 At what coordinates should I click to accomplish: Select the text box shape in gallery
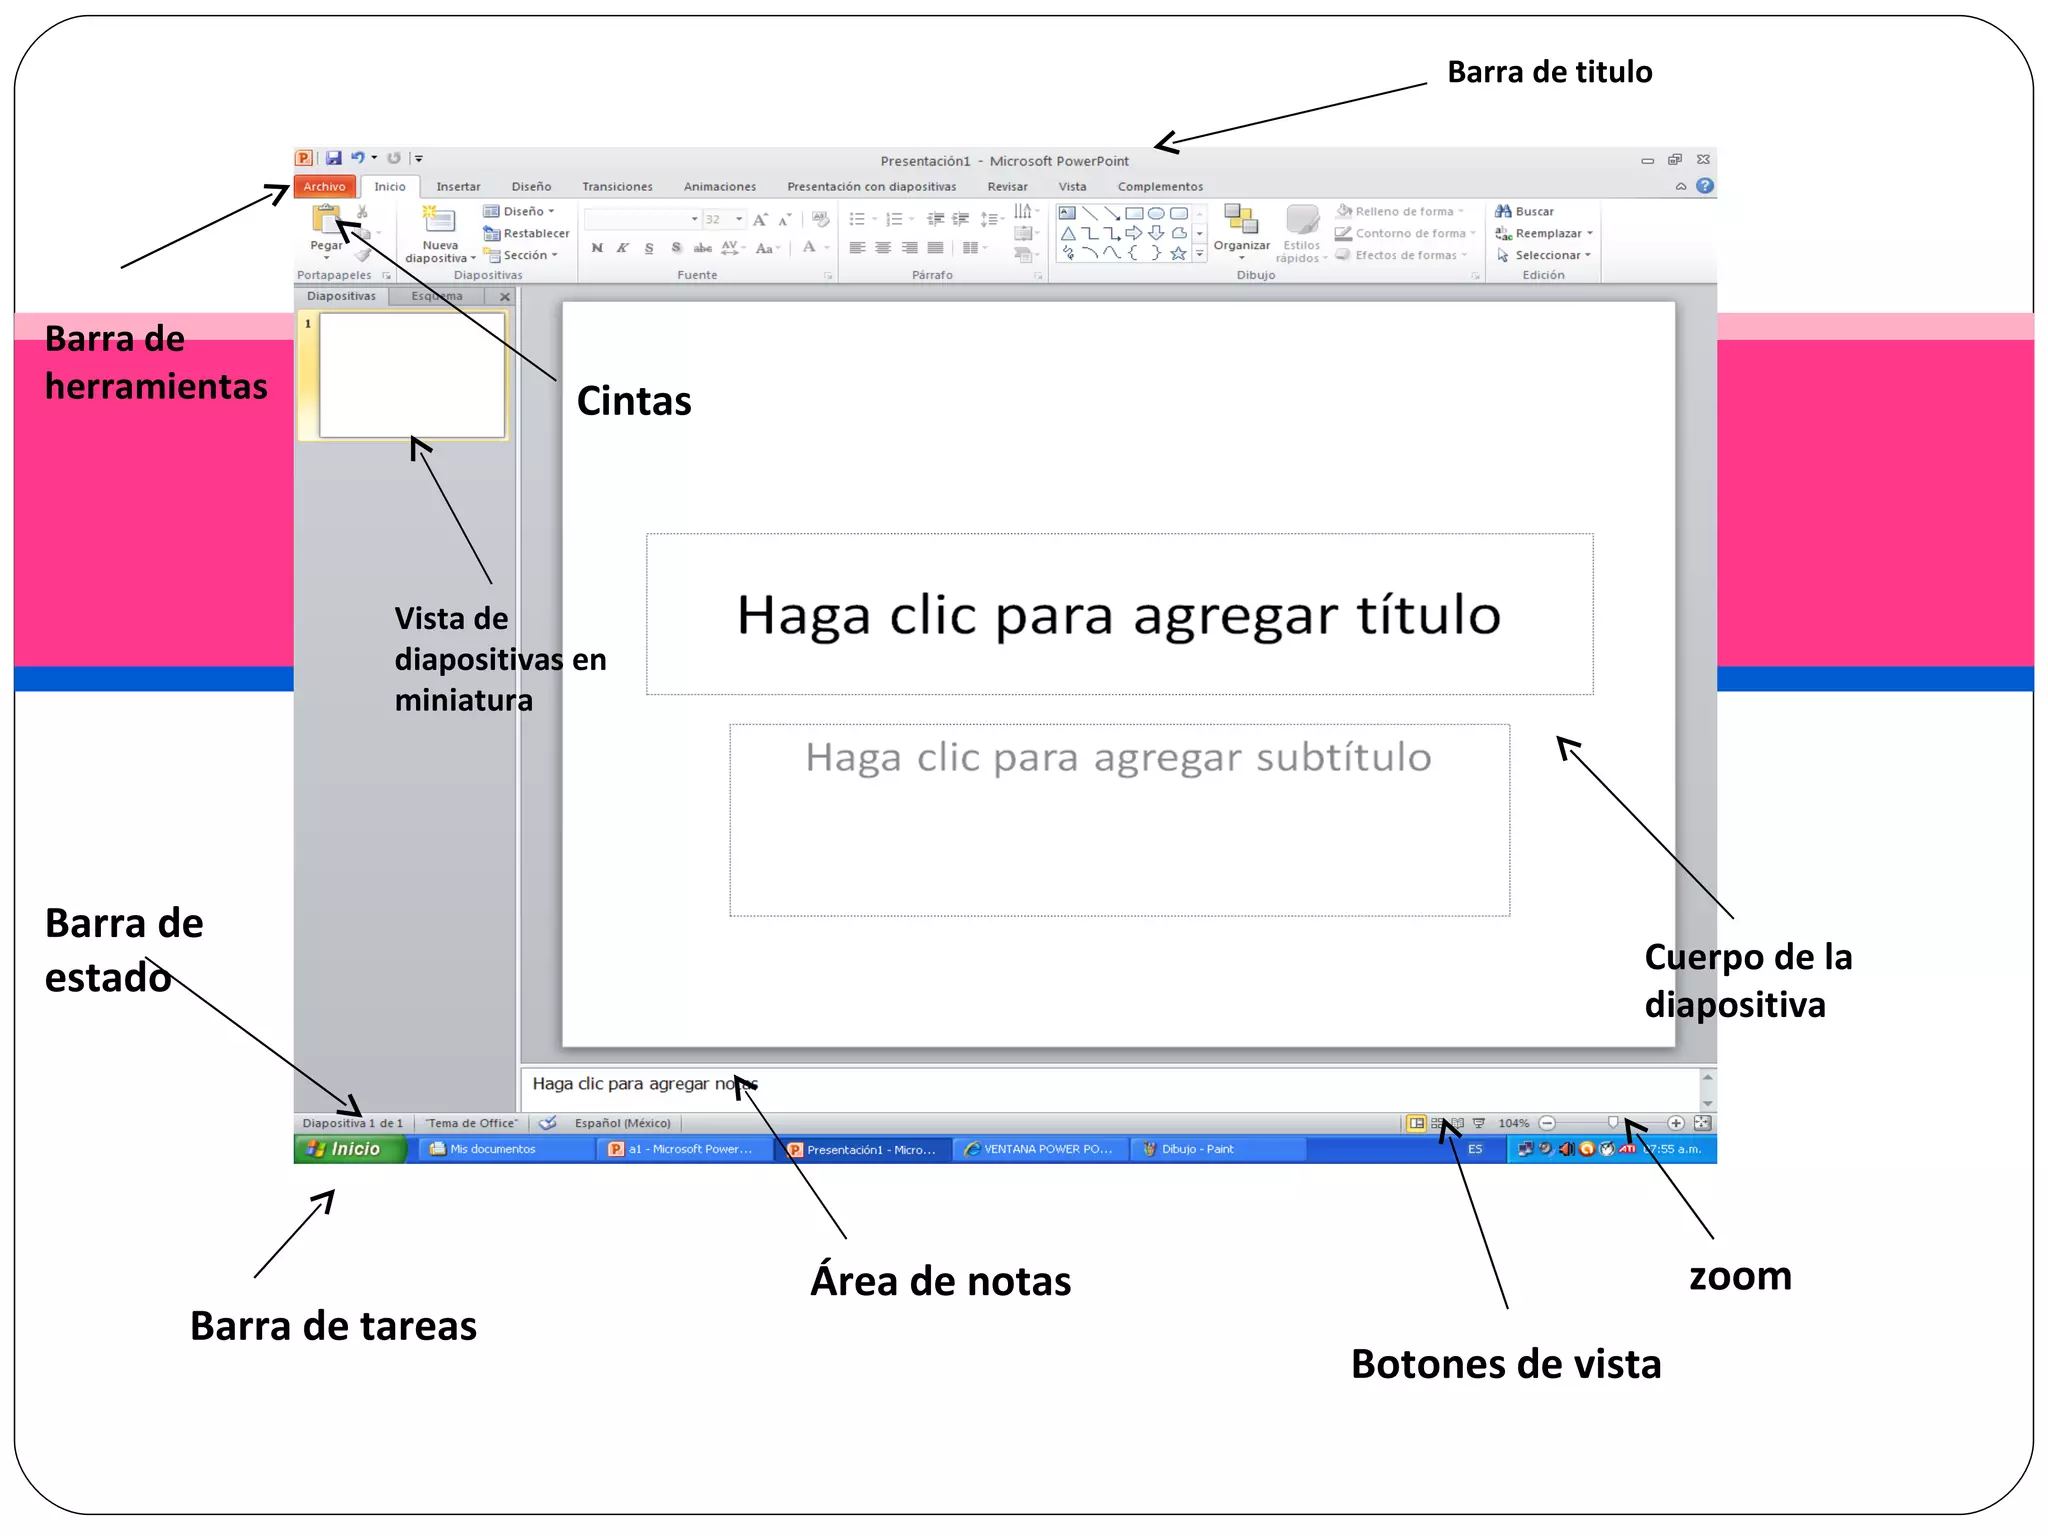click(x=1068, y=213)
